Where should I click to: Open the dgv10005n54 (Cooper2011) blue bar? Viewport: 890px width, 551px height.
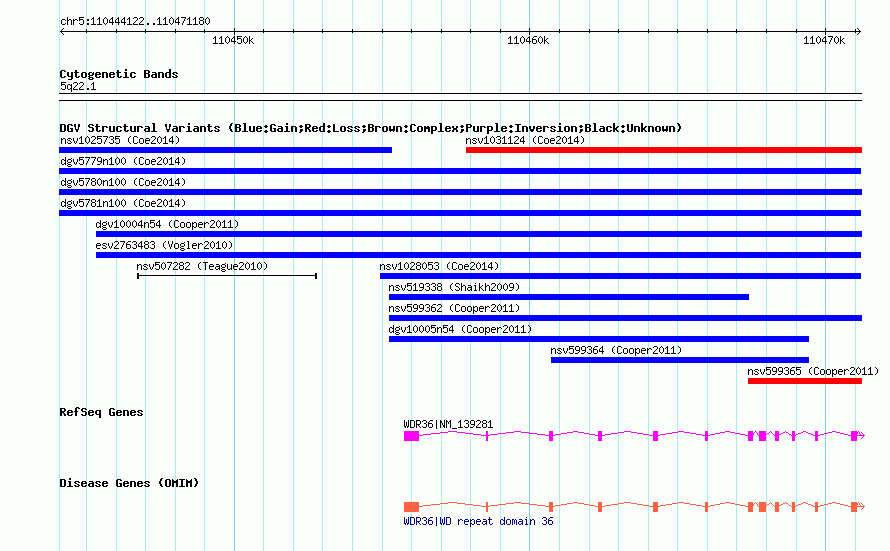599,339
